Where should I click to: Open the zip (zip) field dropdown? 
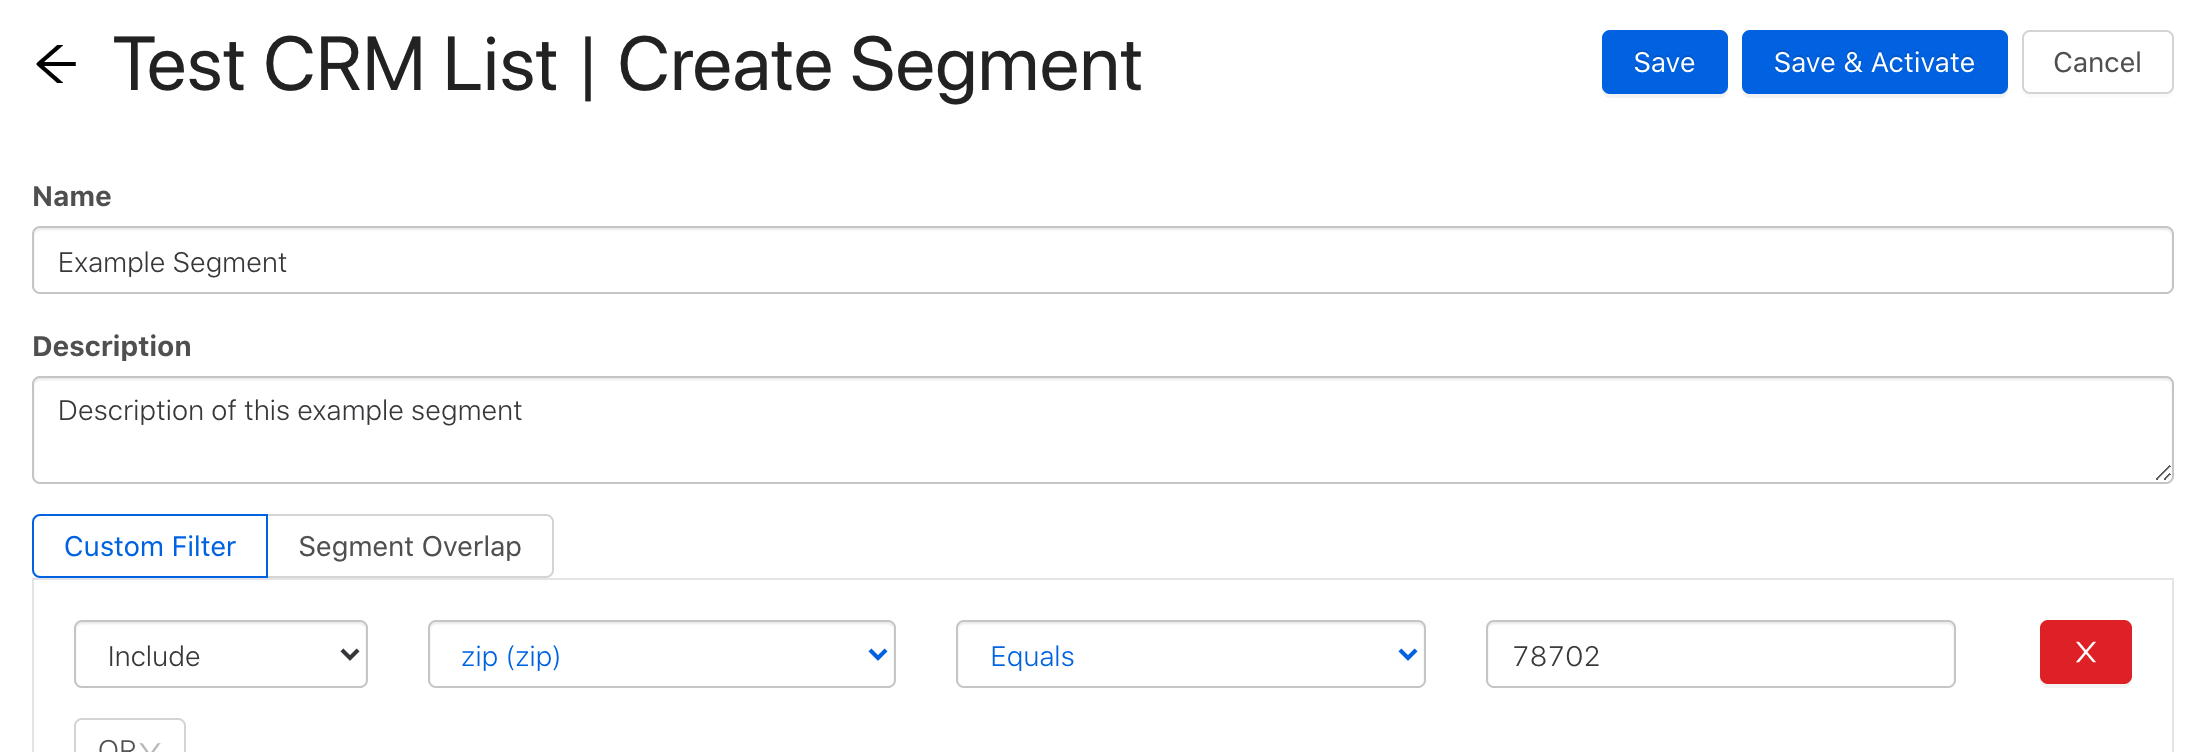pos(660,655)
